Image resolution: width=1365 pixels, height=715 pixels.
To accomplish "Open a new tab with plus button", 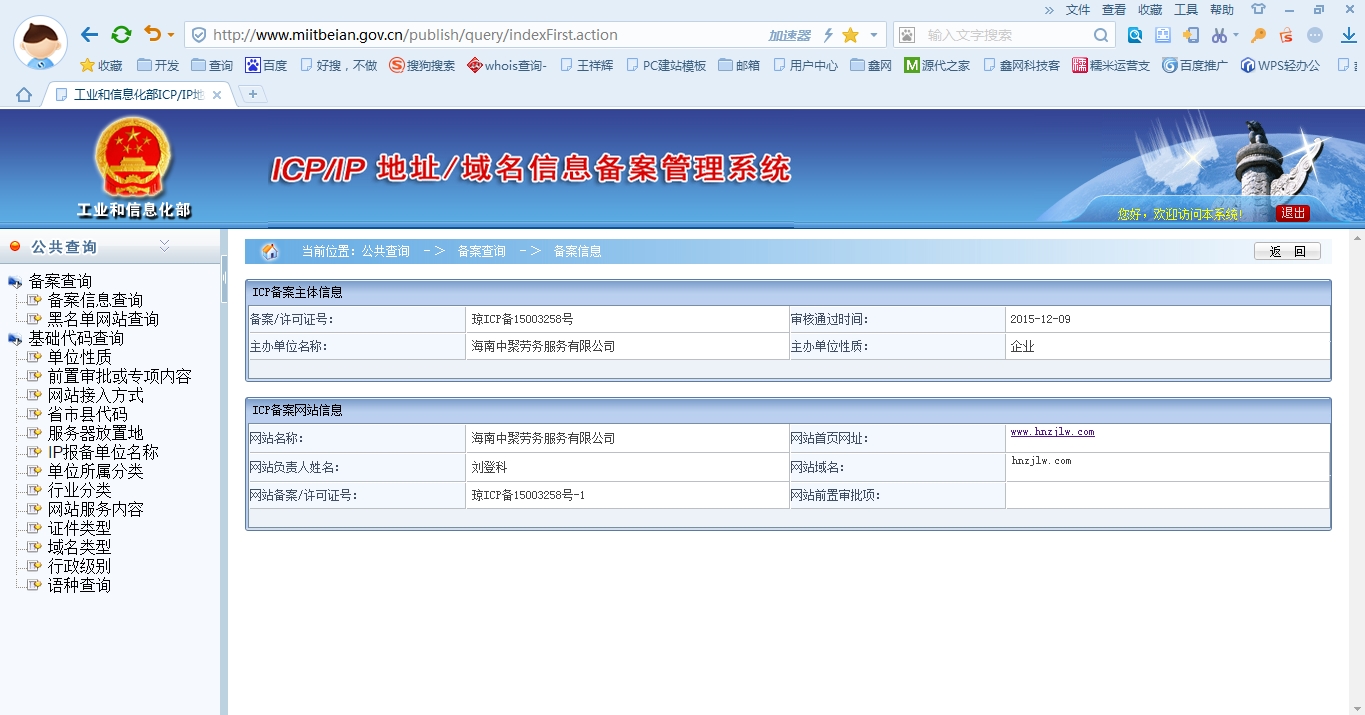I will (253, 94).
